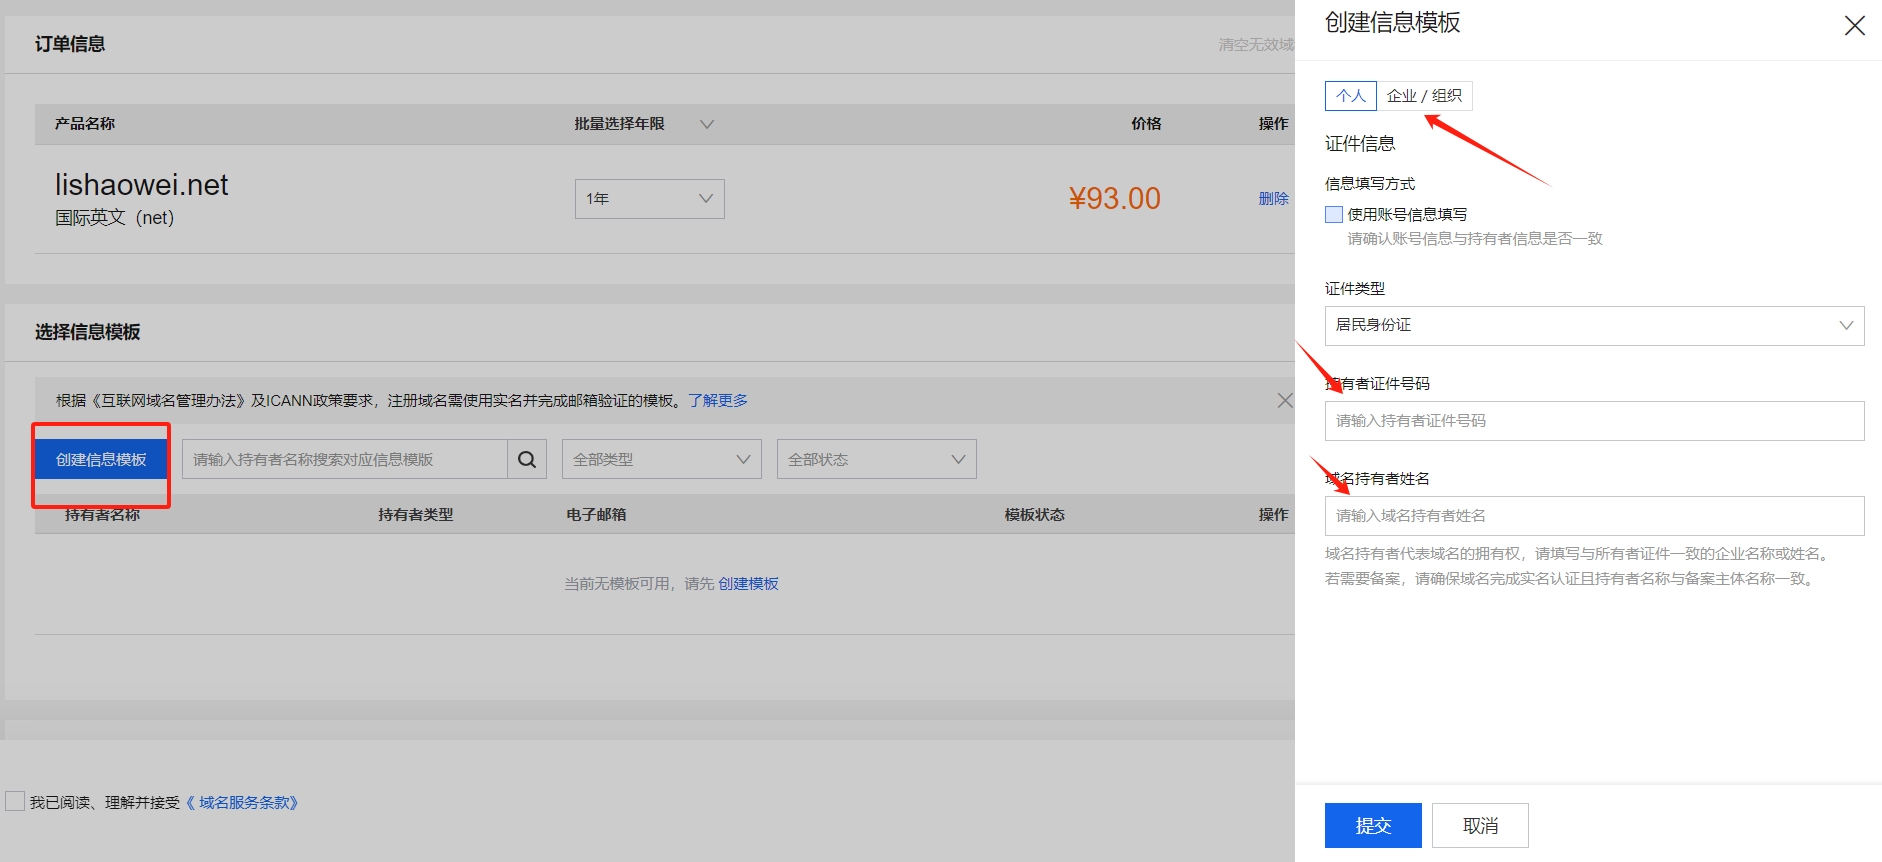Select the 个人 tab
The width and height of the screenshot is (1882, 862).
point(1351,96)
